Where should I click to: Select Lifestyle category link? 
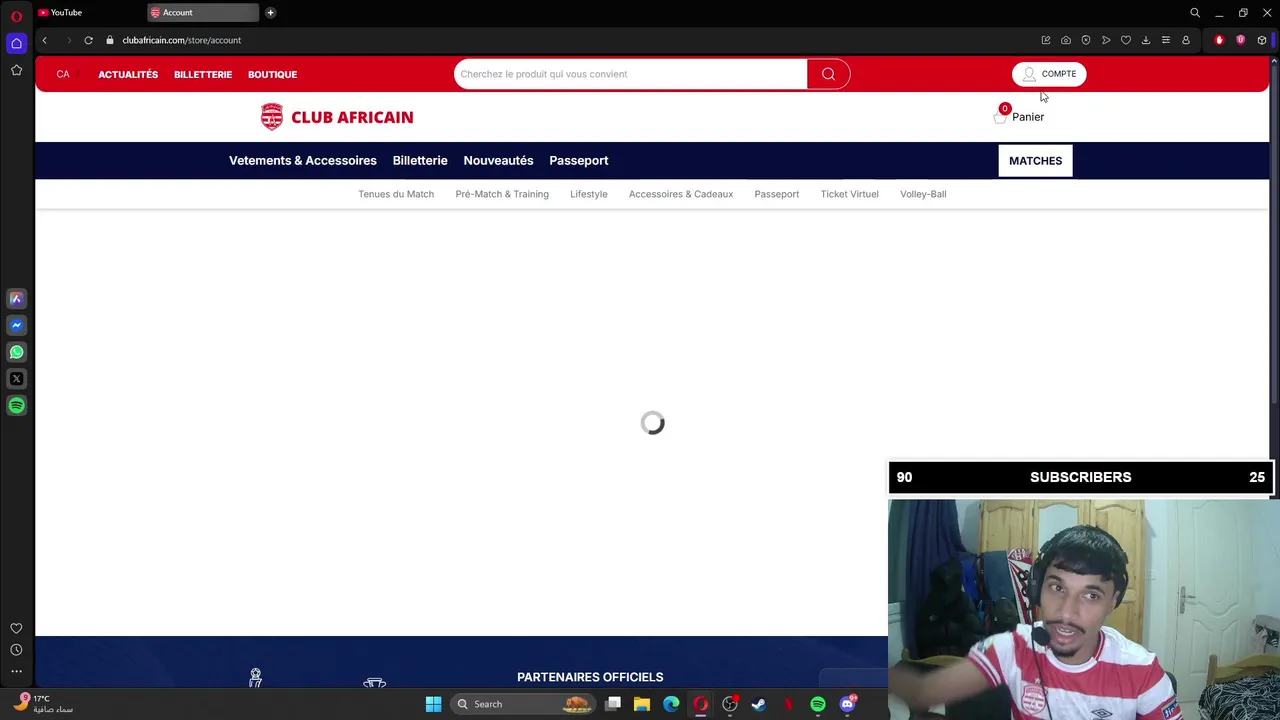(x=589, y=194)
